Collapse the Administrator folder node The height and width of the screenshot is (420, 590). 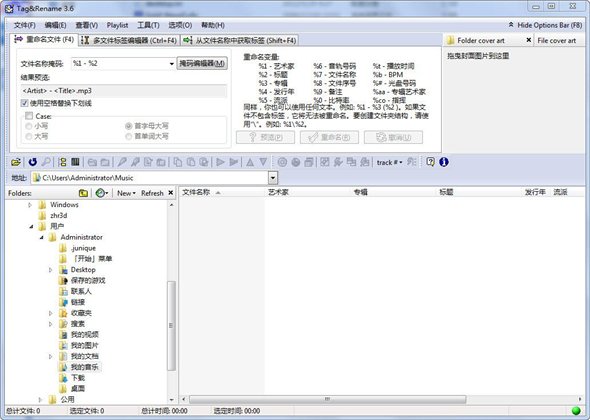42,237
